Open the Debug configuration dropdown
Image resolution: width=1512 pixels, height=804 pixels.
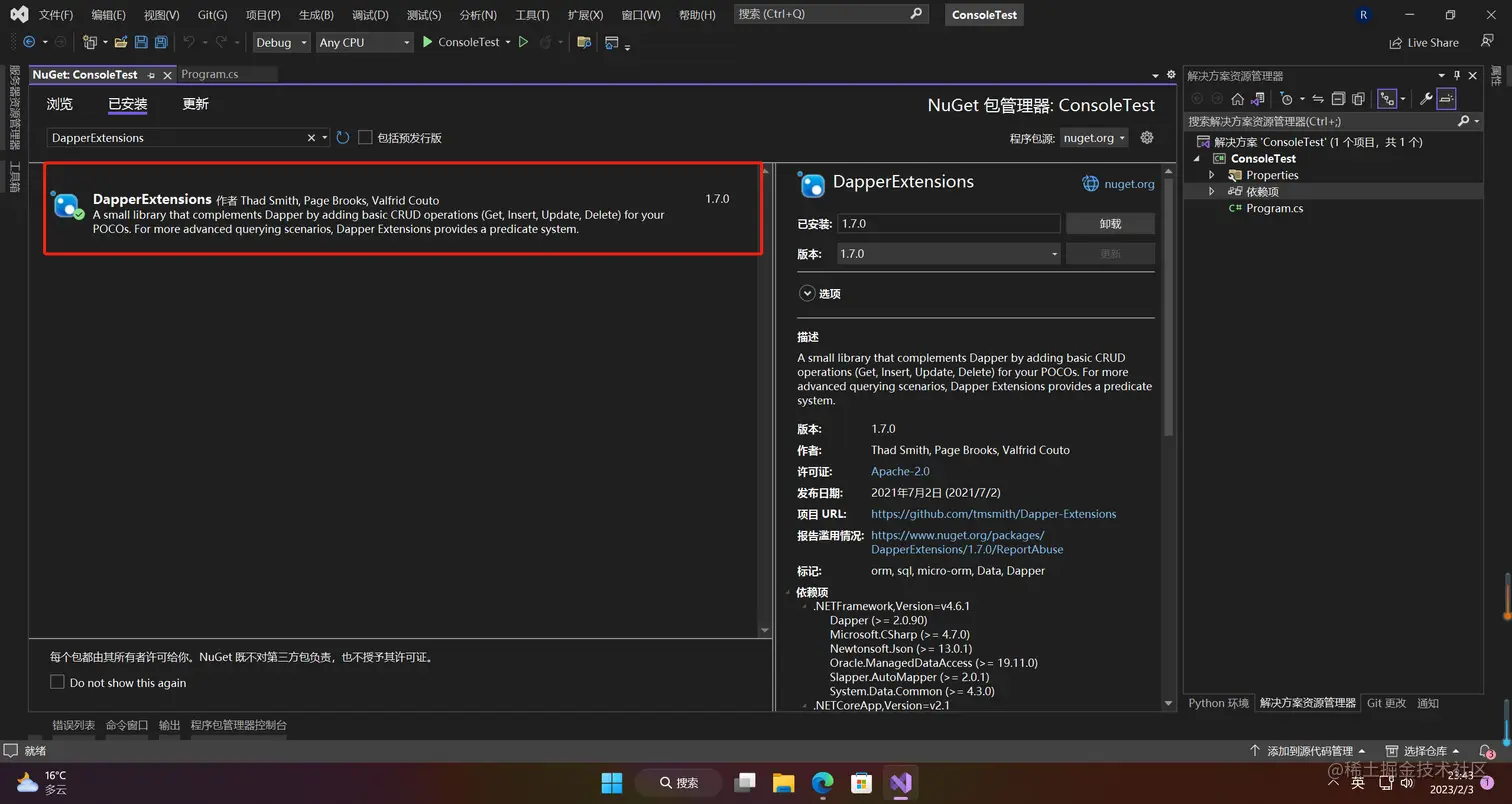point(282,42)
